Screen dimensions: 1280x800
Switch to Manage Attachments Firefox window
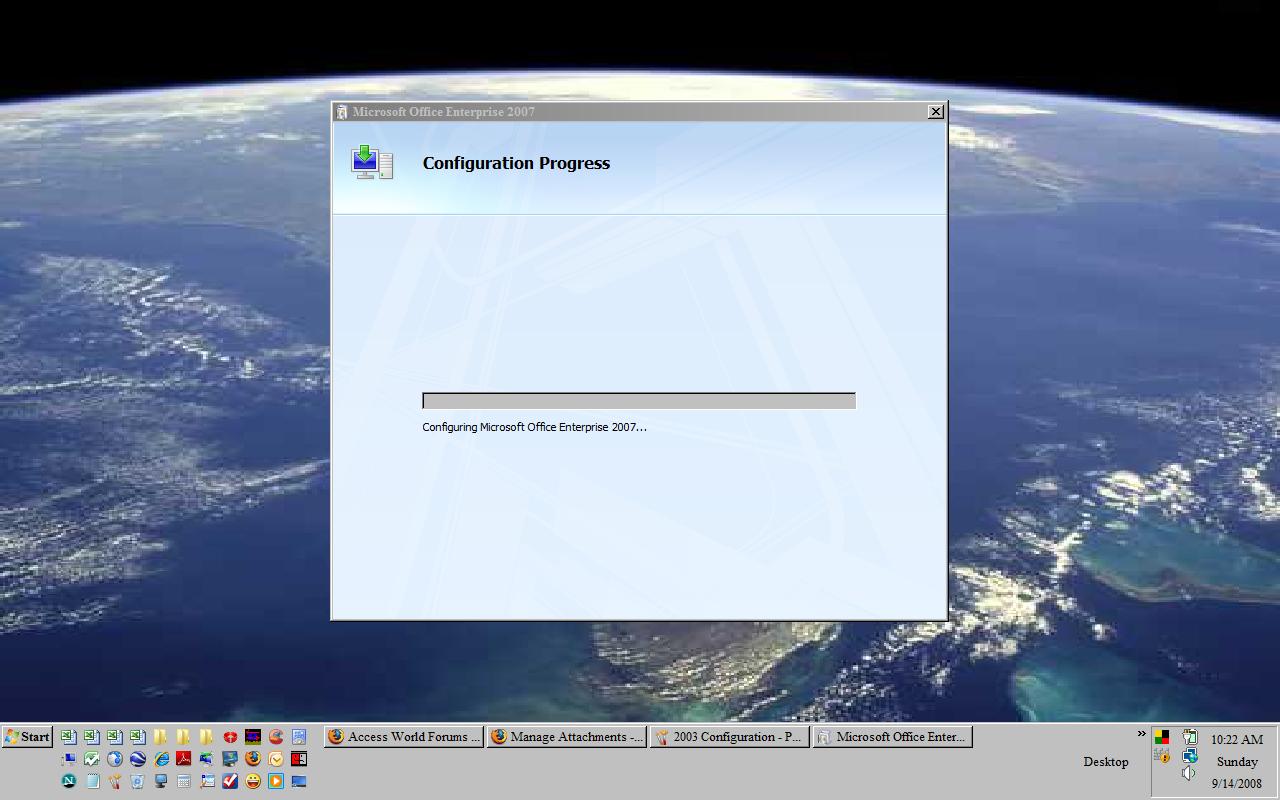pos(566,737)
